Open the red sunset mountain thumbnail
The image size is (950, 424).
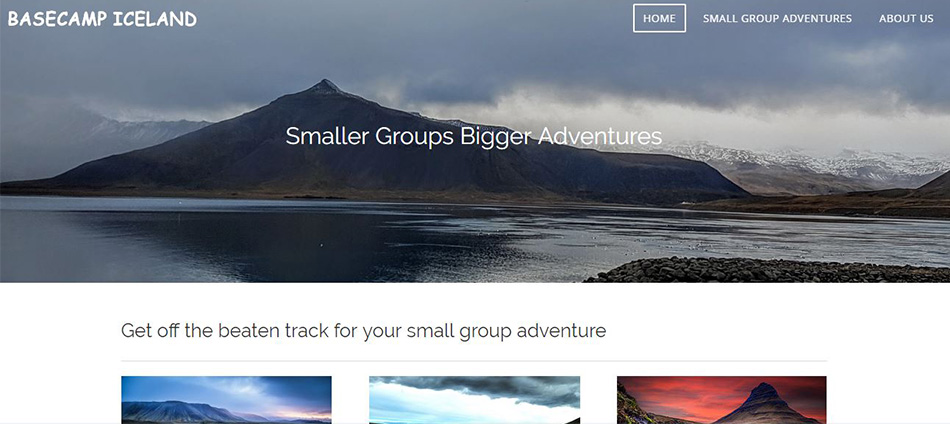point(722,400)
